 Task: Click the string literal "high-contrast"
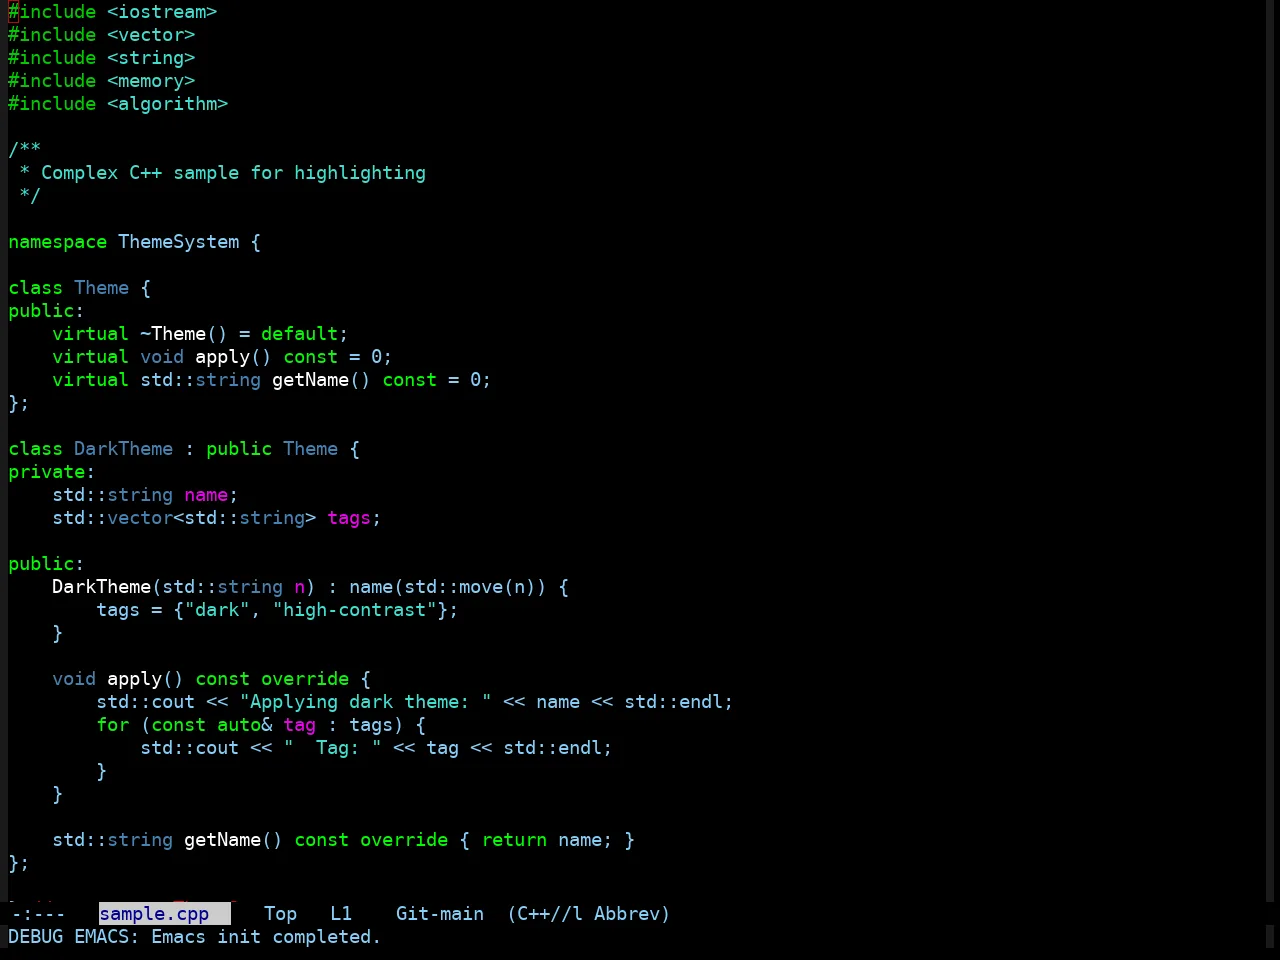point(355,610)
